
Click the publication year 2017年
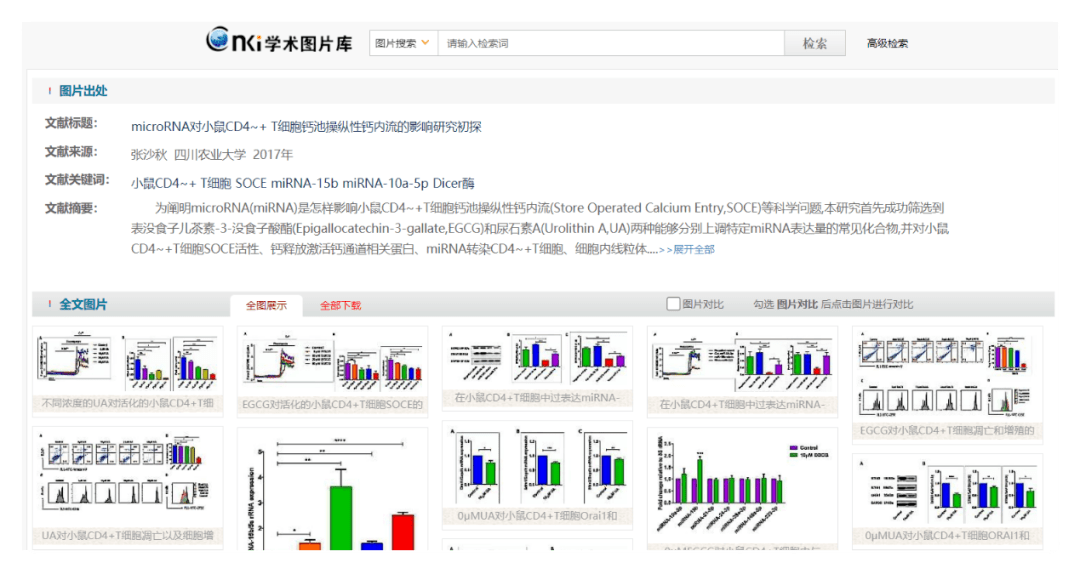click(273, 154)
